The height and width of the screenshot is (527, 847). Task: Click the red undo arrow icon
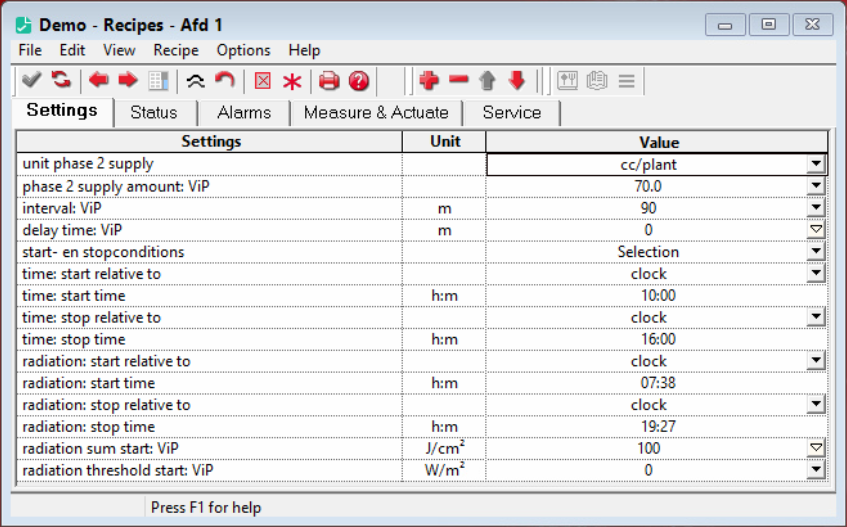coord(225,80)
